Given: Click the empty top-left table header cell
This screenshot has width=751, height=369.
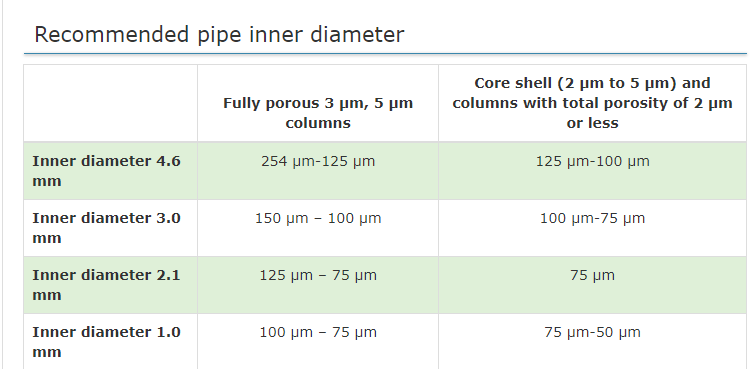Looking at the screenshot, I should (111, 103).
